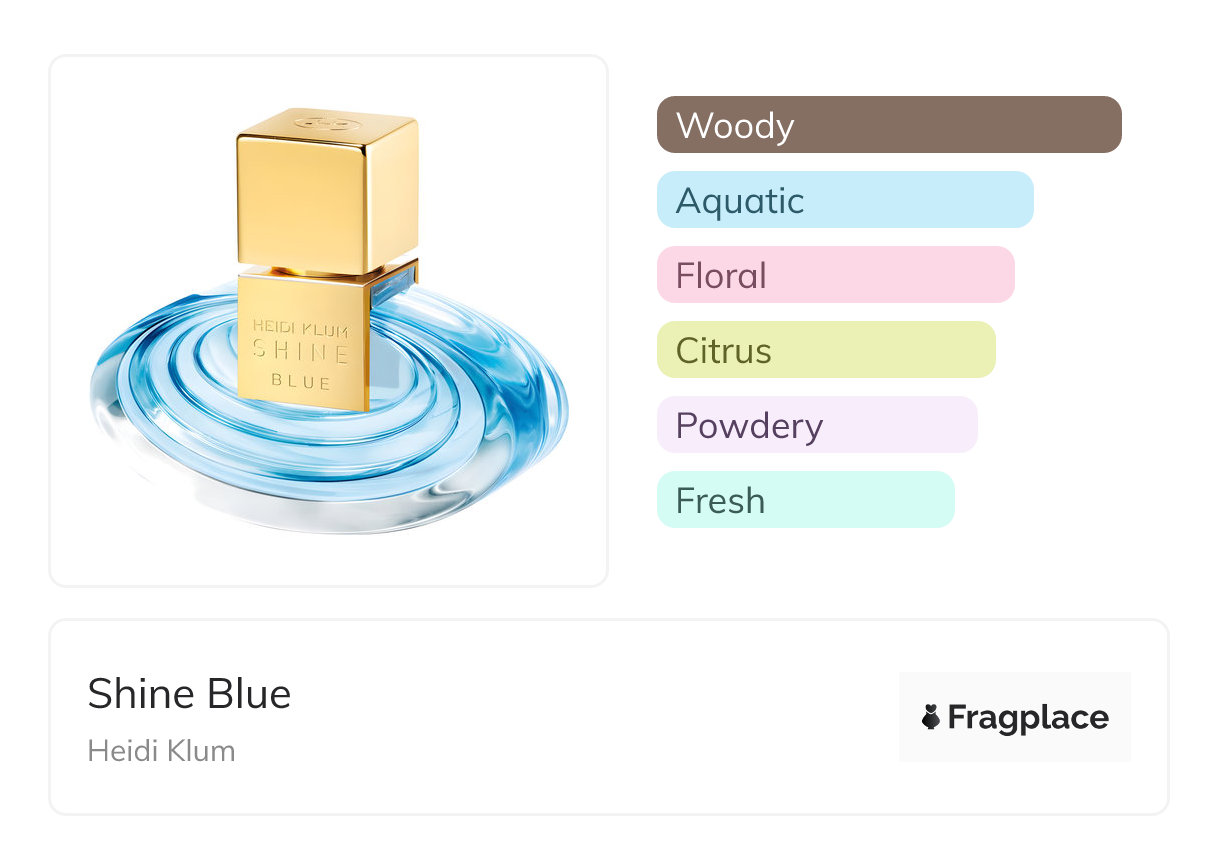Click the gold label block on the bottle

pos(302,340)
